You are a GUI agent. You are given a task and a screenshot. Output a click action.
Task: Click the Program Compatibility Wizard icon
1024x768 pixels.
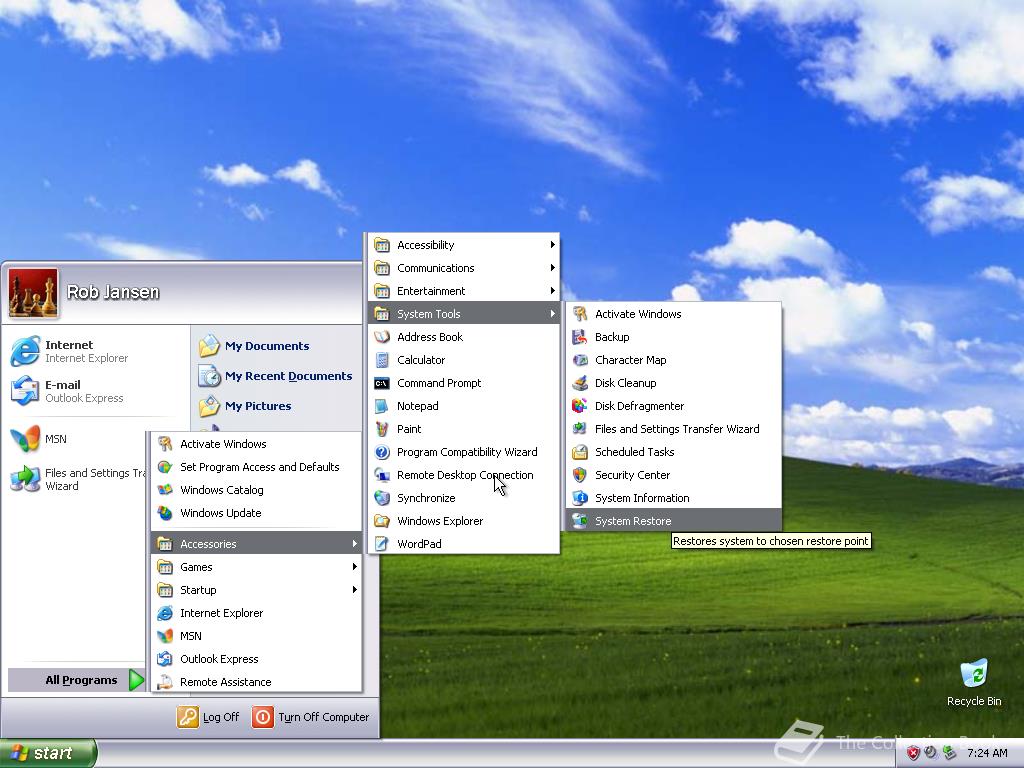(x=382, y=452)
